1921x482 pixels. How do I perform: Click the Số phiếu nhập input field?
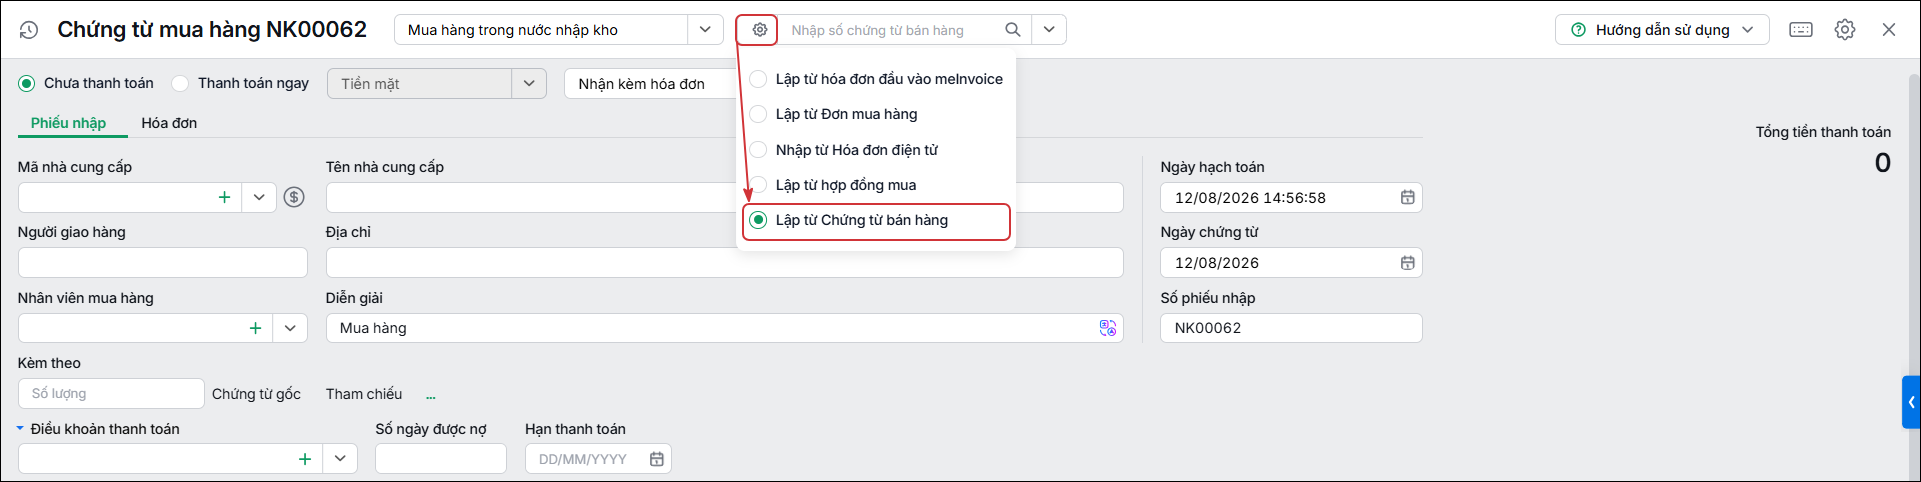[x=1291, y=328]
